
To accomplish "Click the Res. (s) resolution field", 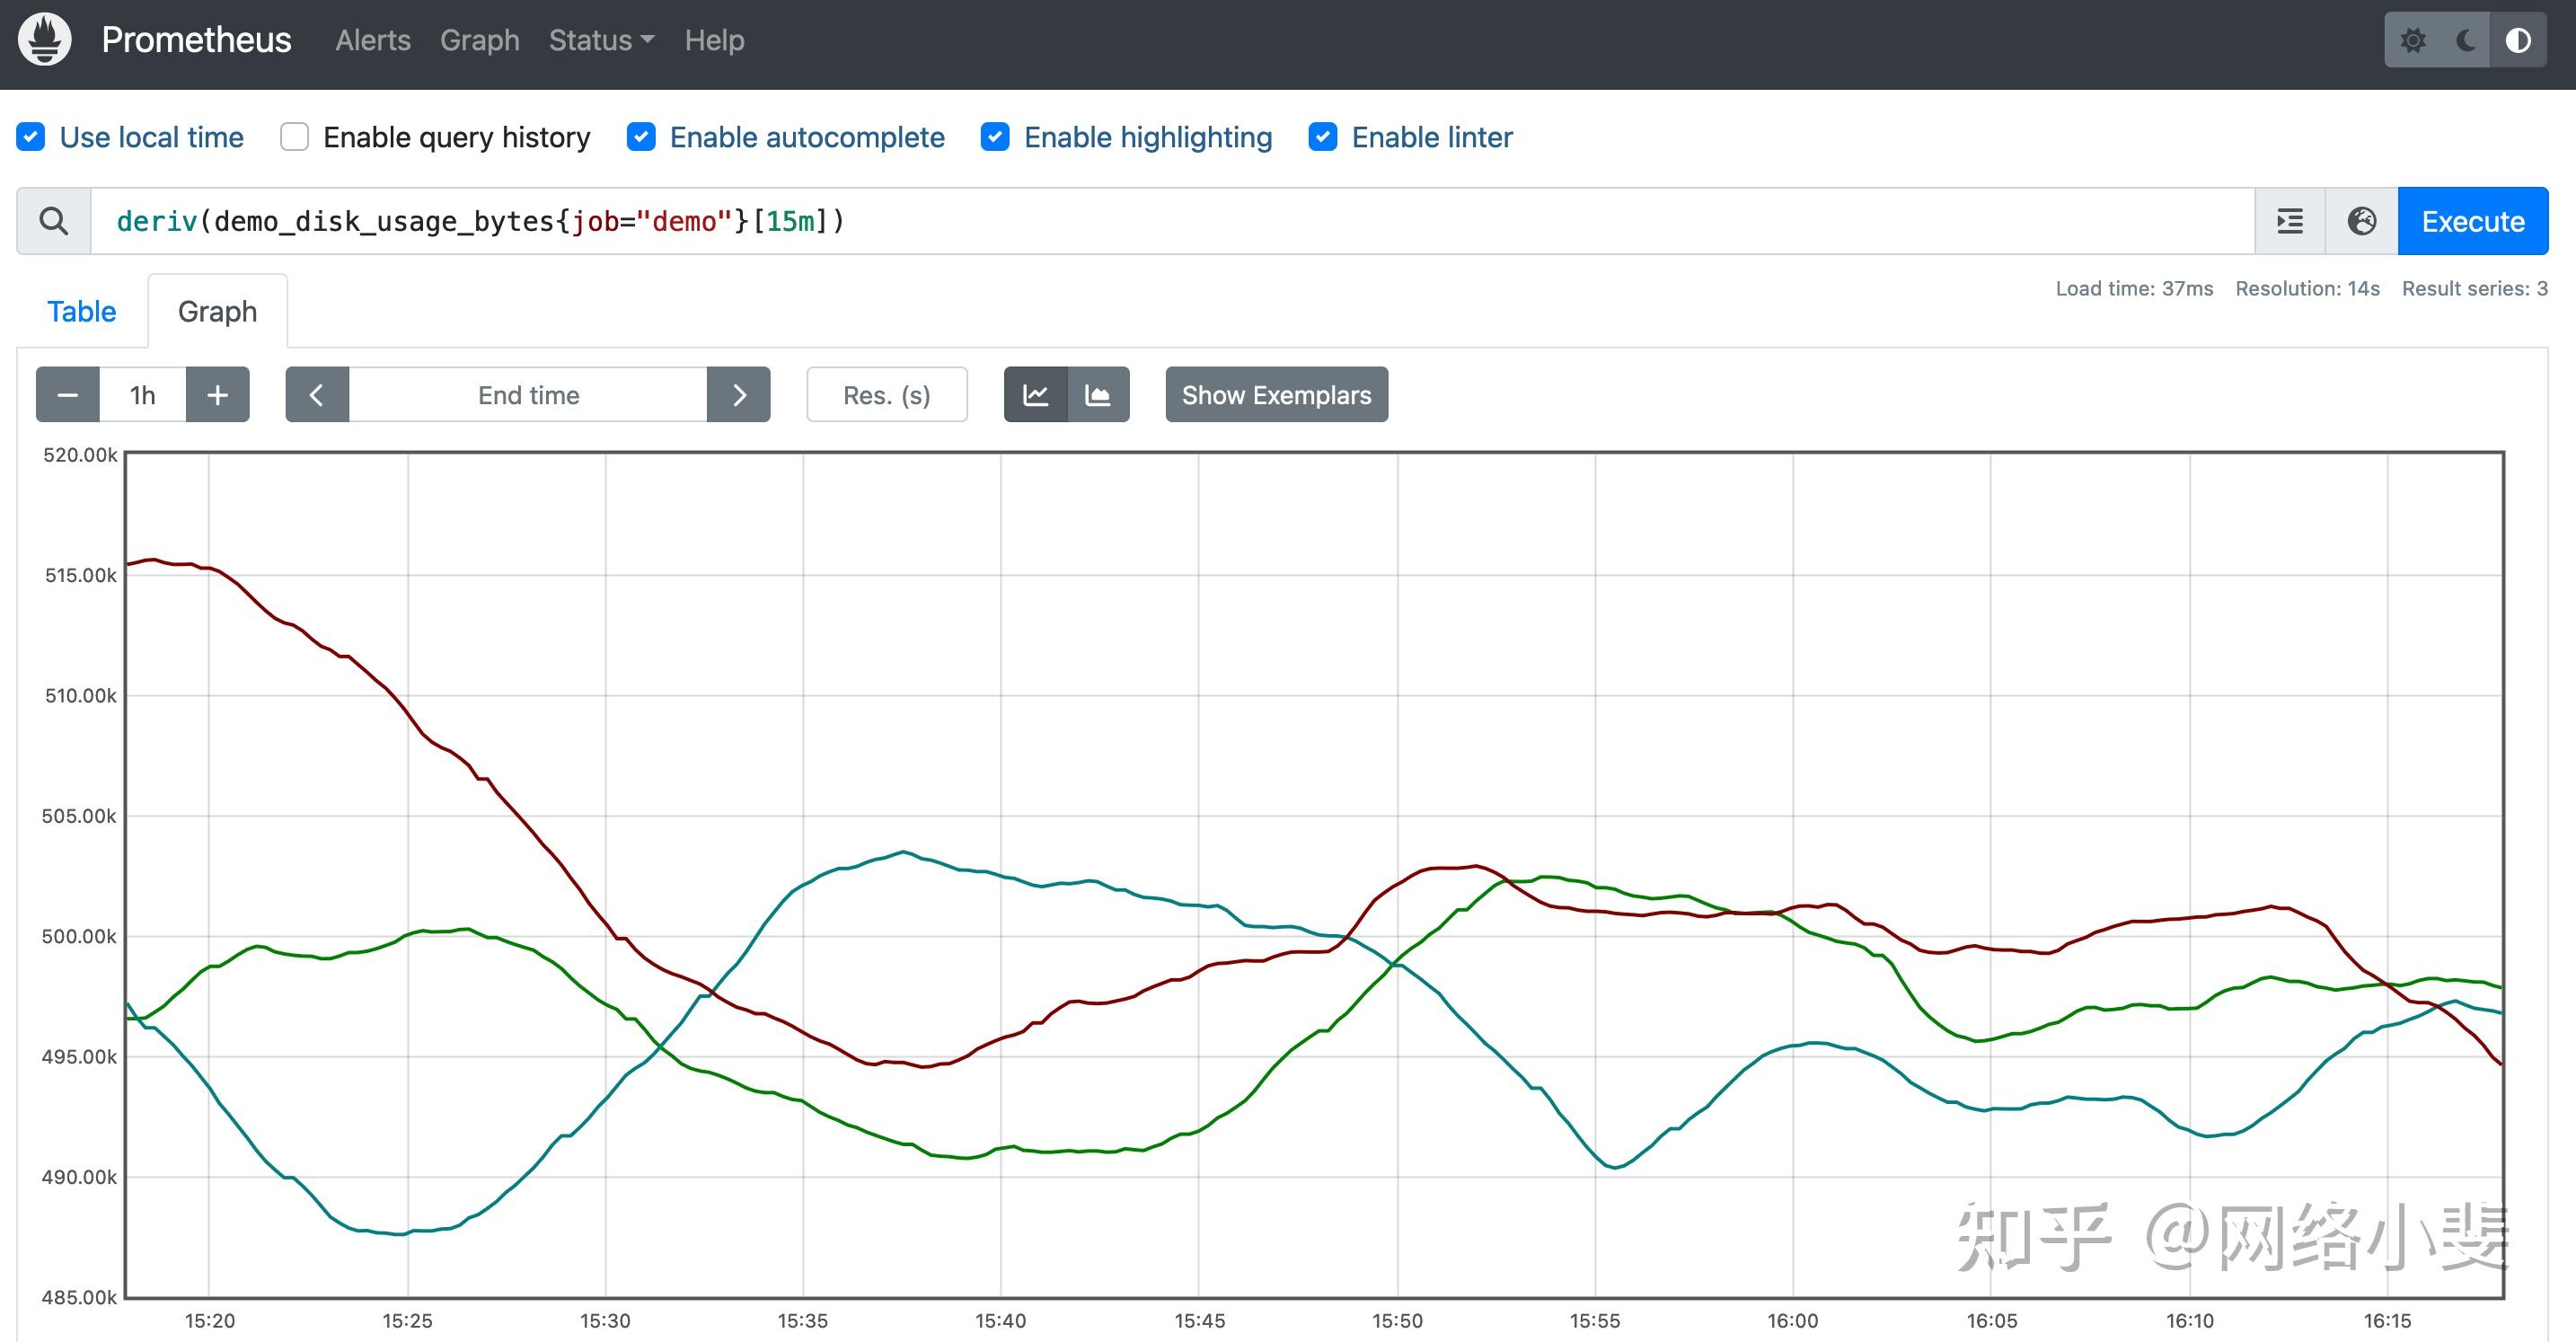I will (886, 395).
